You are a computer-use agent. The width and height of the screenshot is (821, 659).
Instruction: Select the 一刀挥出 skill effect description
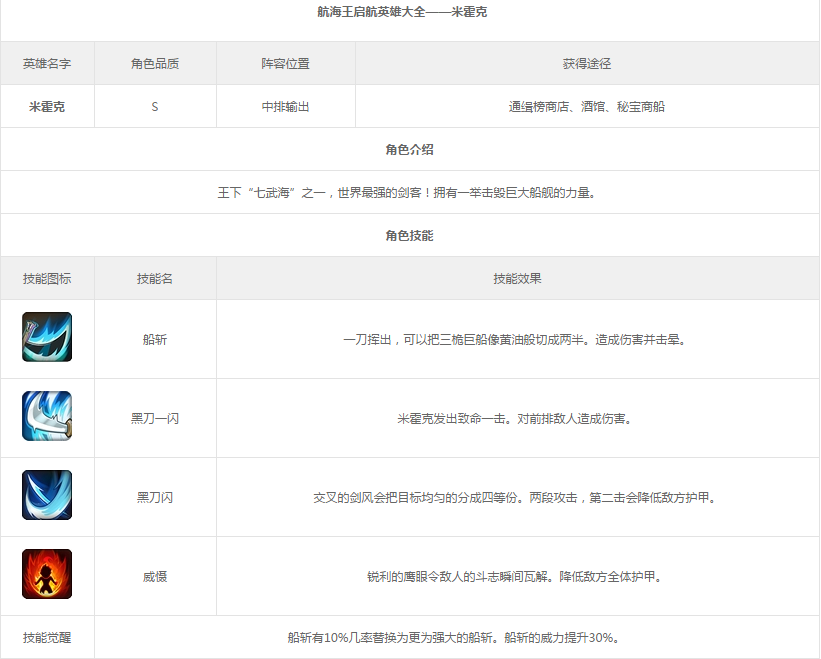(515, 340)
